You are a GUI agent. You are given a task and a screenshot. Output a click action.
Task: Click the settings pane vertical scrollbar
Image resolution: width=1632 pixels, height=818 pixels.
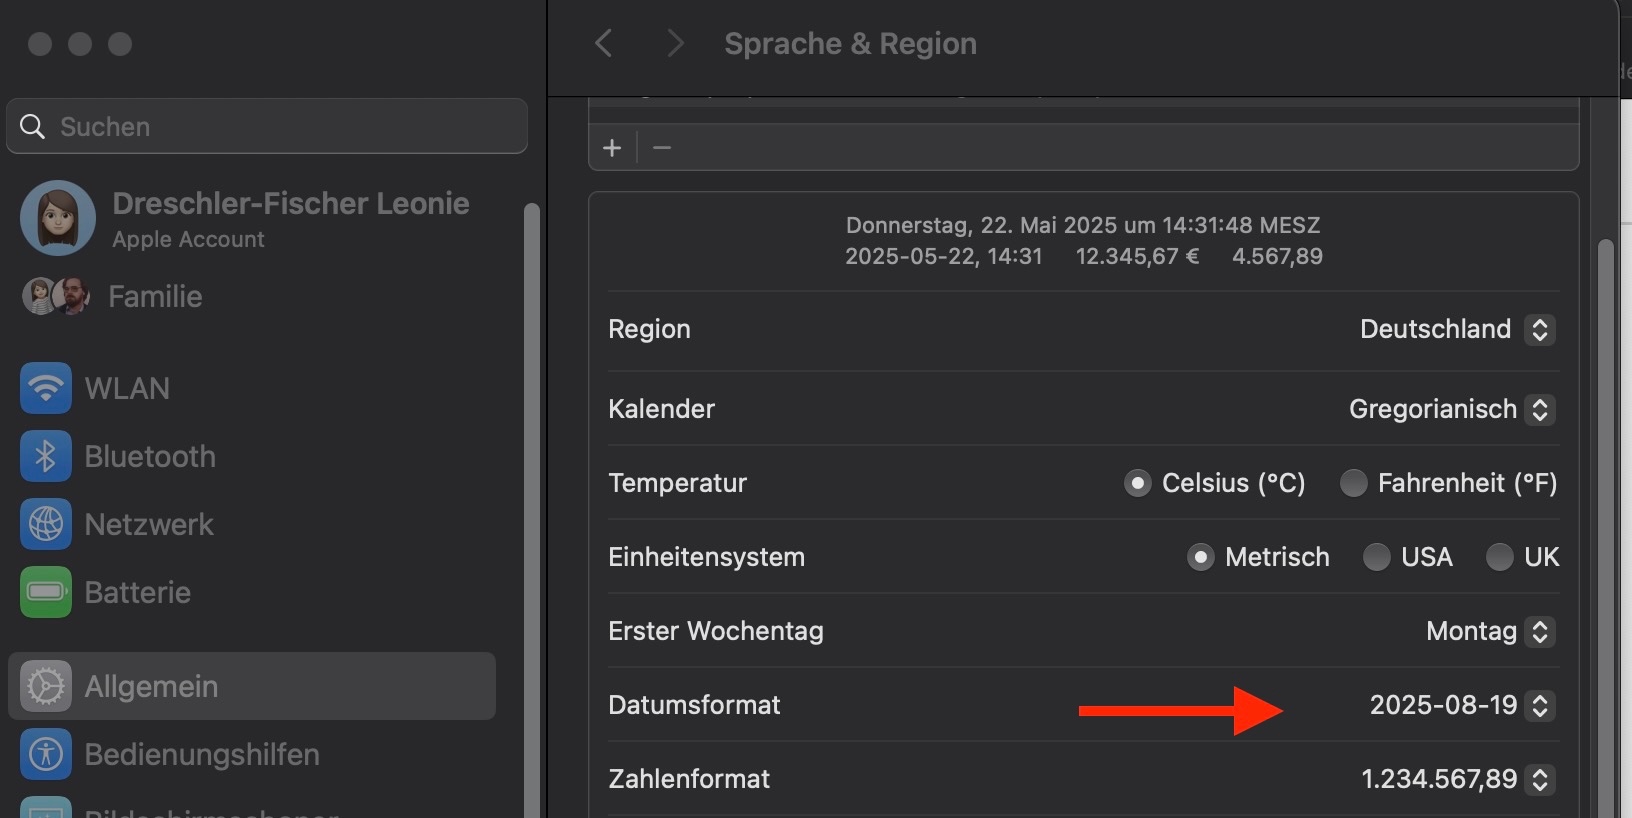click(1606, 500)
